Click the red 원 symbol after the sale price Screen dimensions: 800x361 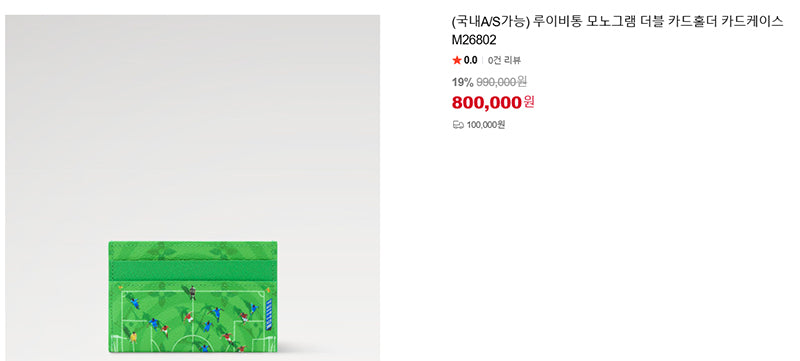coord(529,102)
